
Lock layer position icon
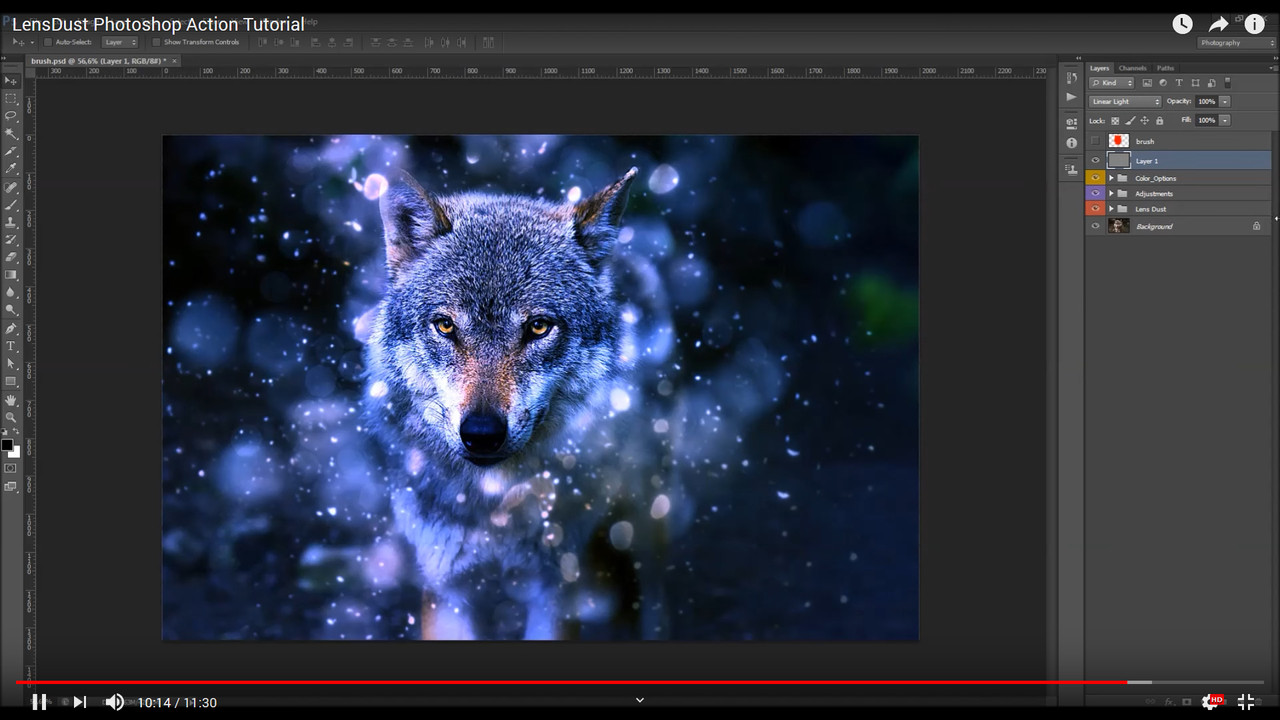(x=1145, y=120)
